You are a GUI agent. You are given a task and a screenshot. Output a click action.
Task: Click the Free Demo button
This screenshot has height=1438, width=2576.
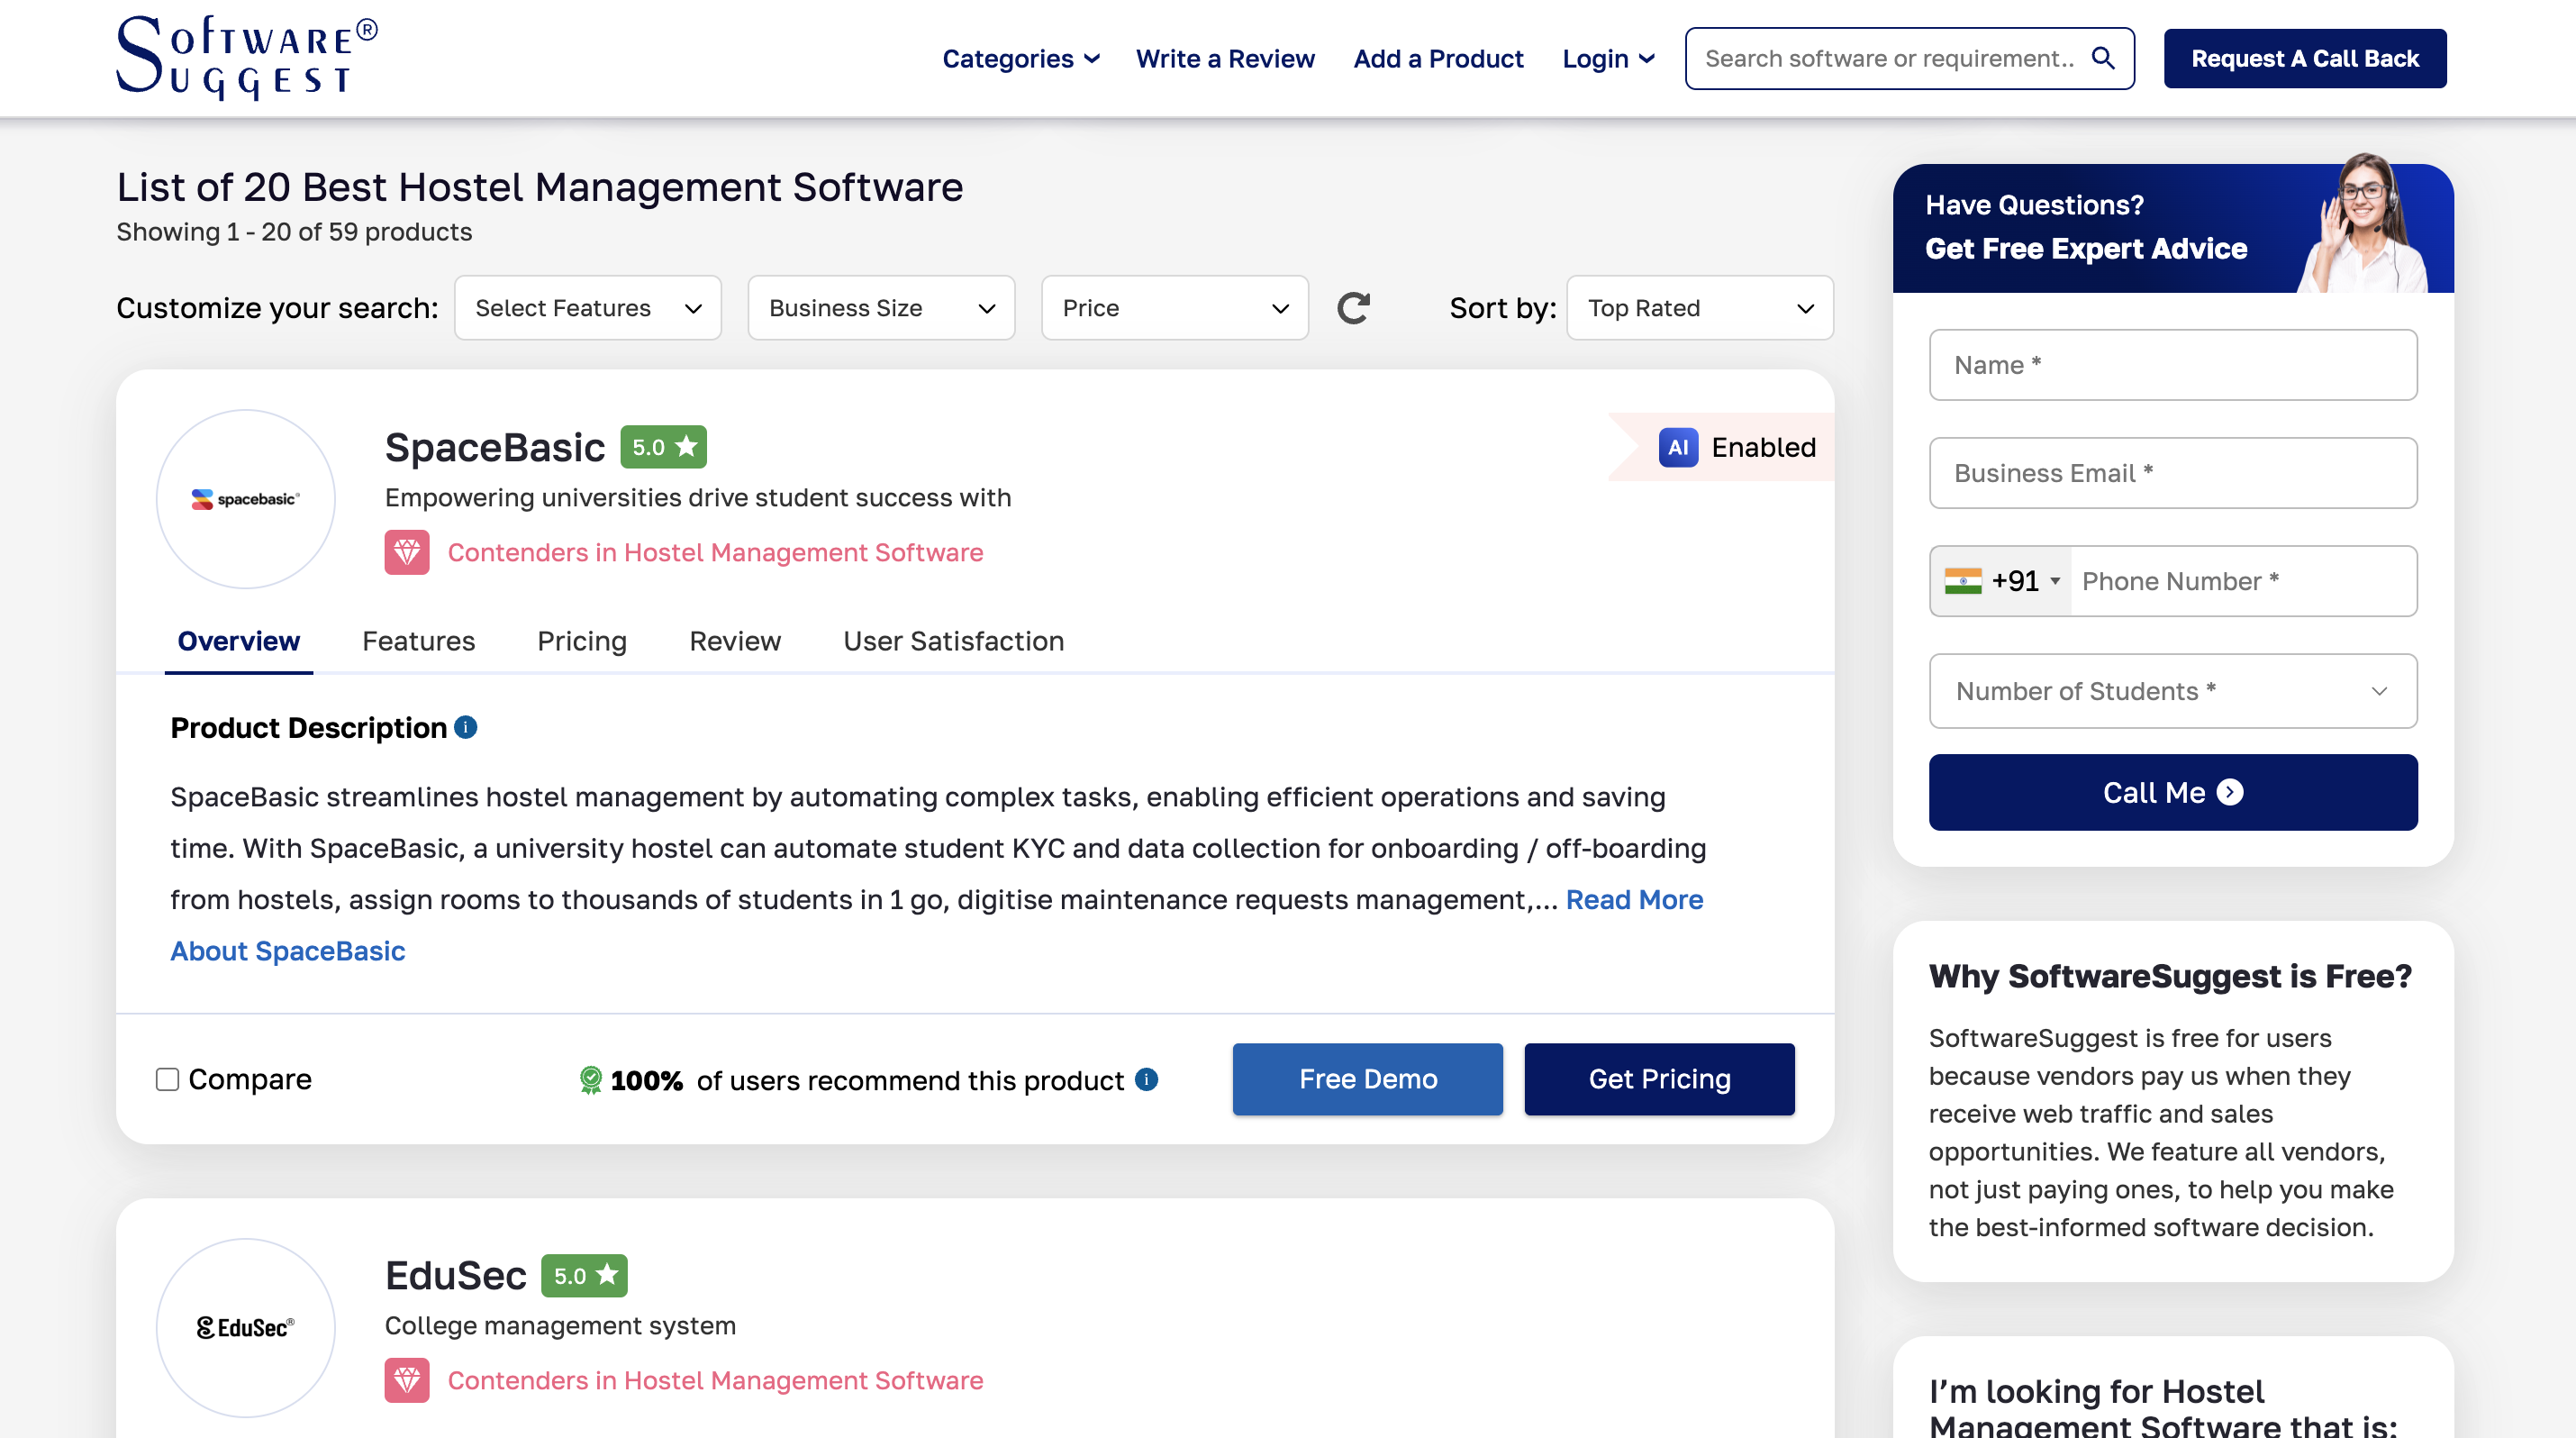[1367, 1079]
